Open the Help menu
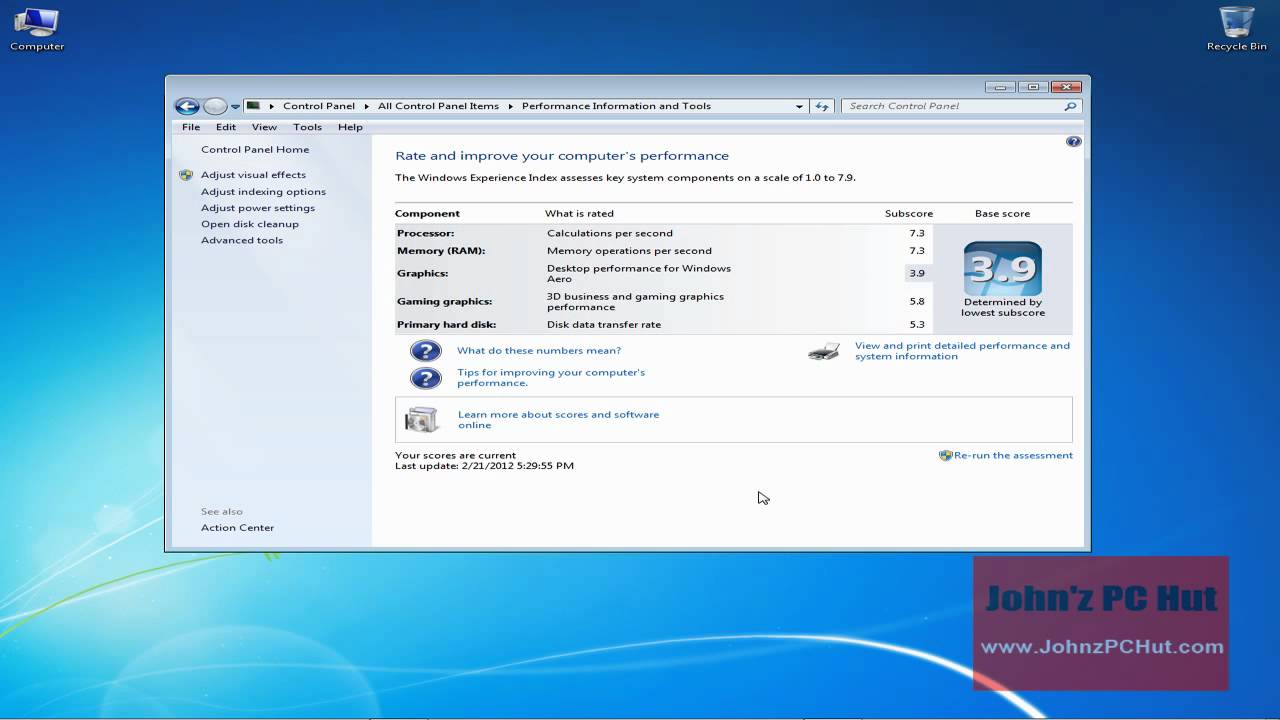 350,127
